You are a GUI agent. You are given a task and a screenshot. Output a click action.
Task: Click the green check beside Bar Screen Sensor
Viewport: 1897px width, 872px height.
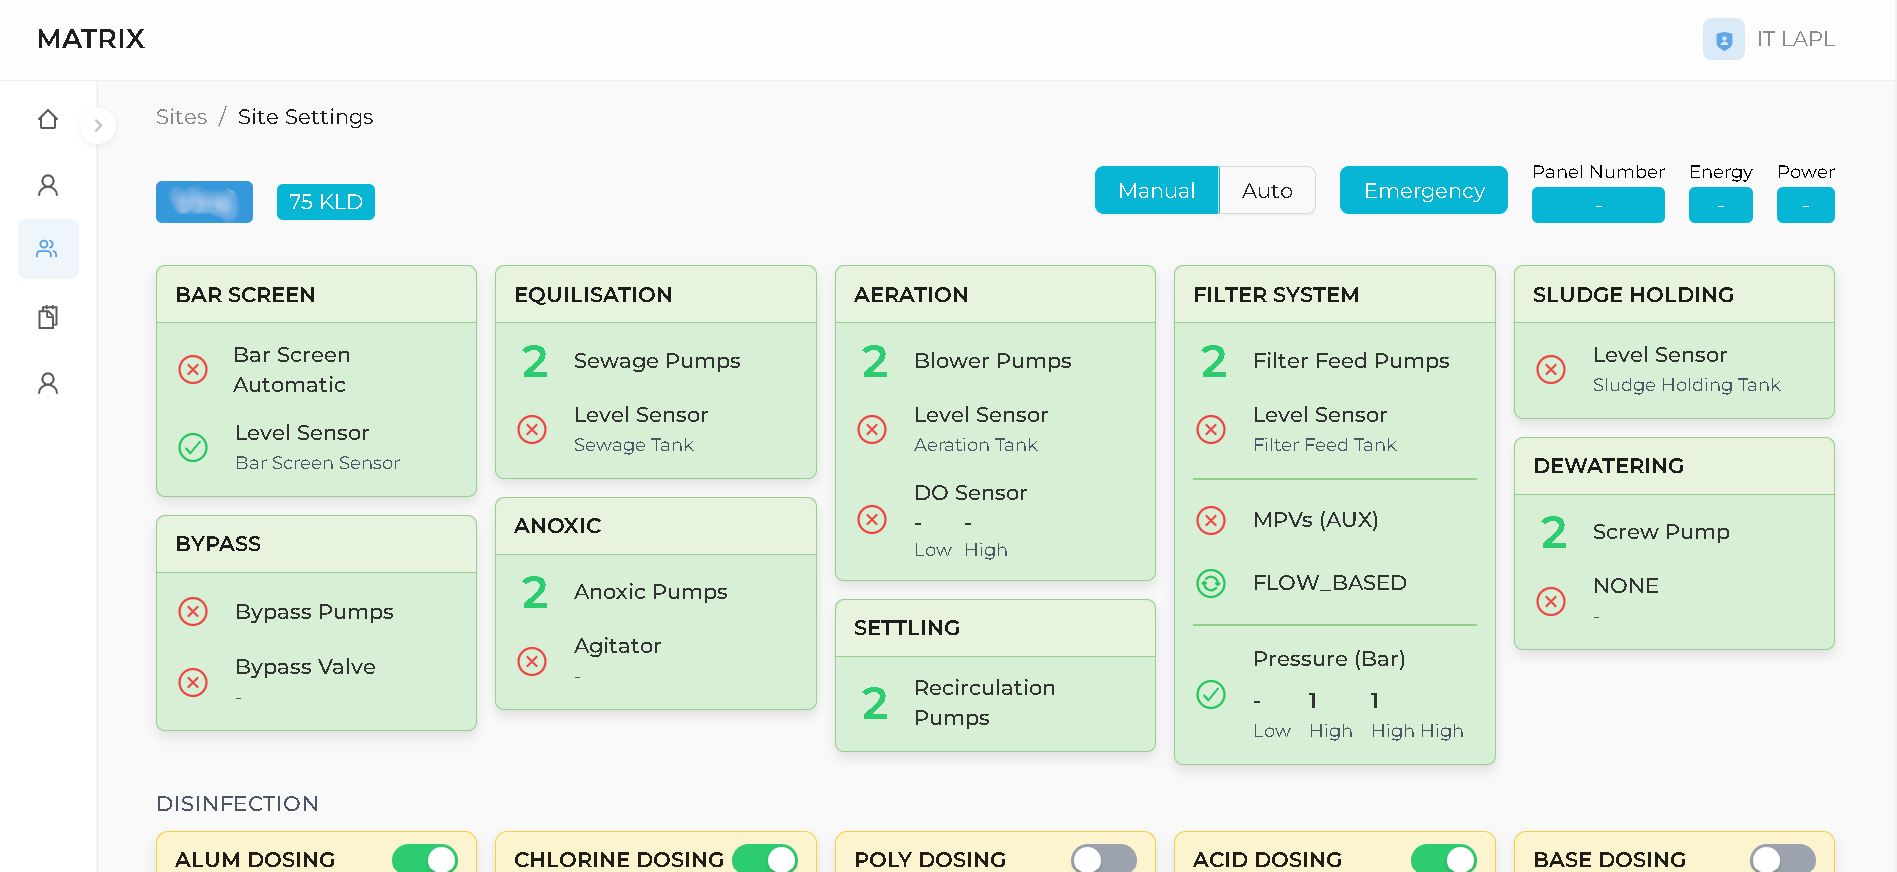[x=193, y=447]
